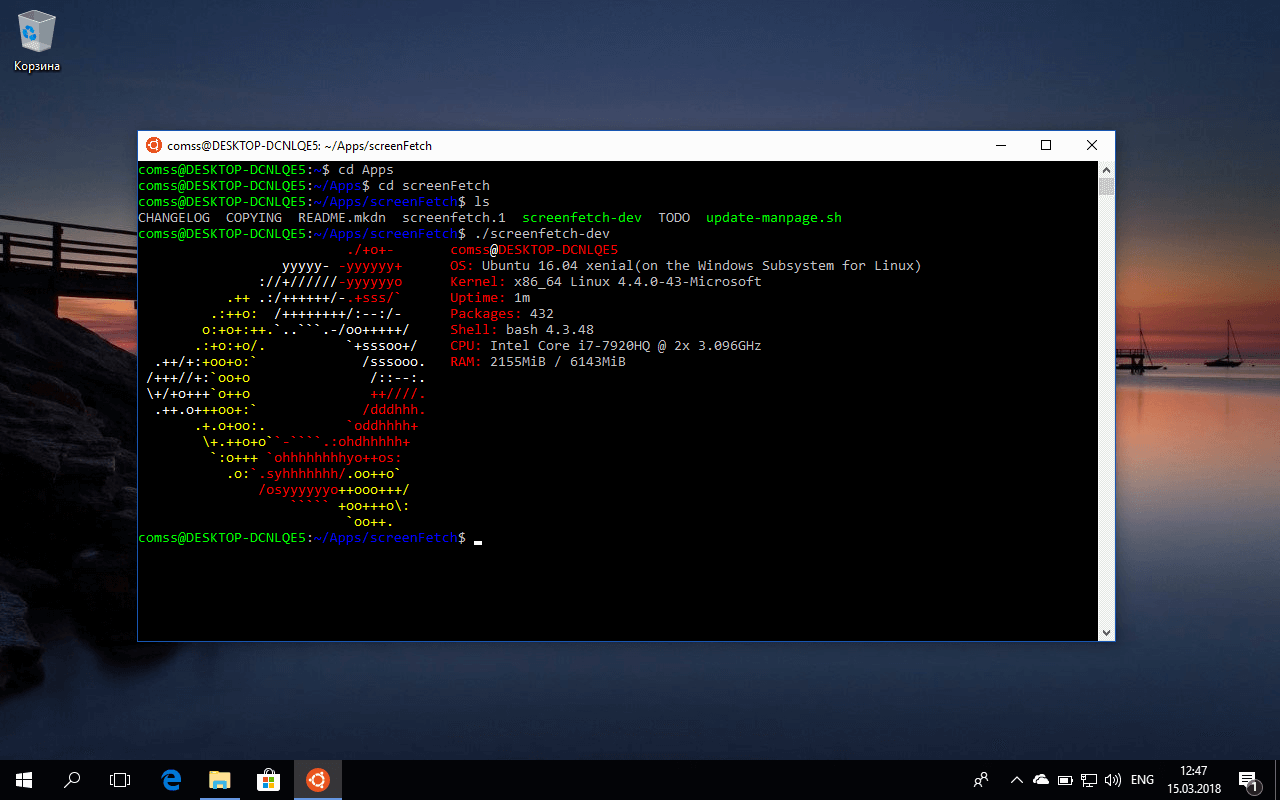Click terminal scrollbar down arrow
The height and width of the screenshot is (800, 1280).
click(1106, 632)
